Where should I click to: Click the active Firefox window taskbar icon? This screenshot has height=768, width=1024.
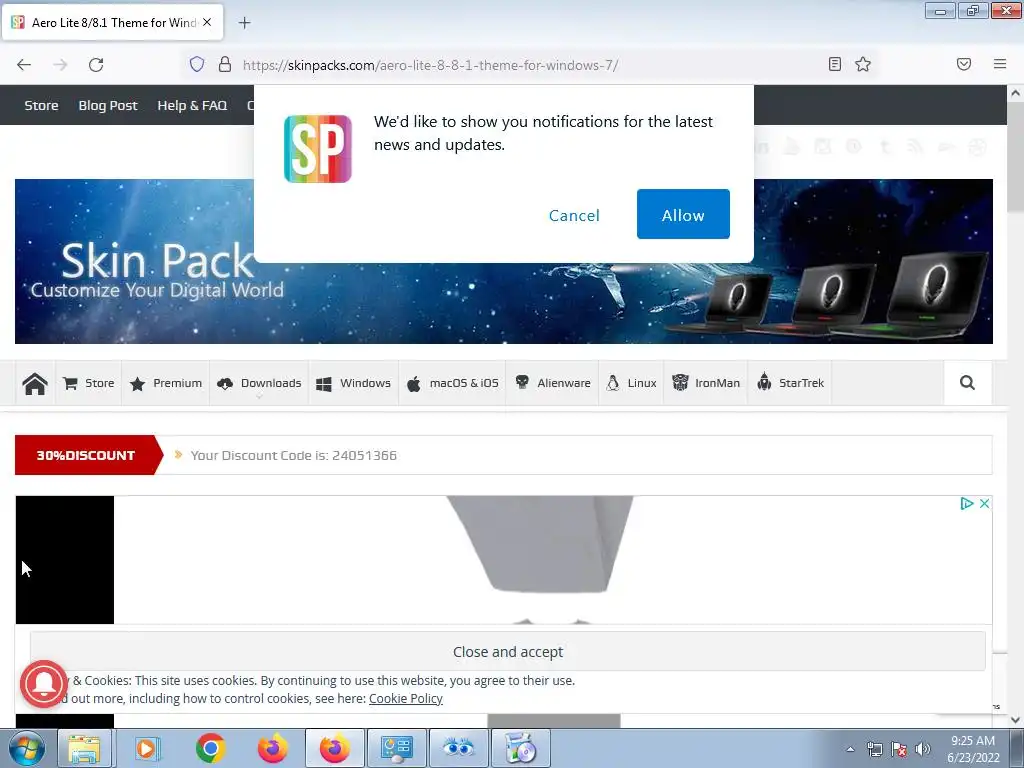[x=334, y=748]
